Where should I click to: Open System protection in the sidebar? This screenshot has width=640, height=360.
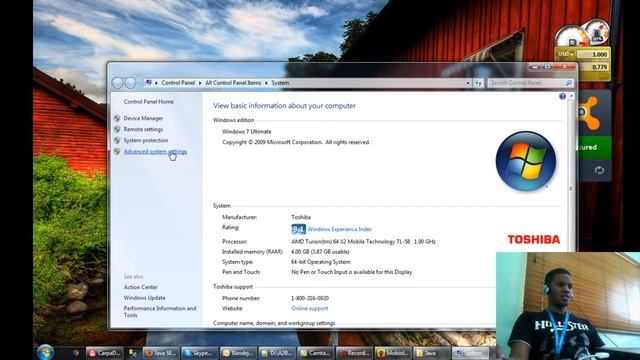tap(146, 140)
